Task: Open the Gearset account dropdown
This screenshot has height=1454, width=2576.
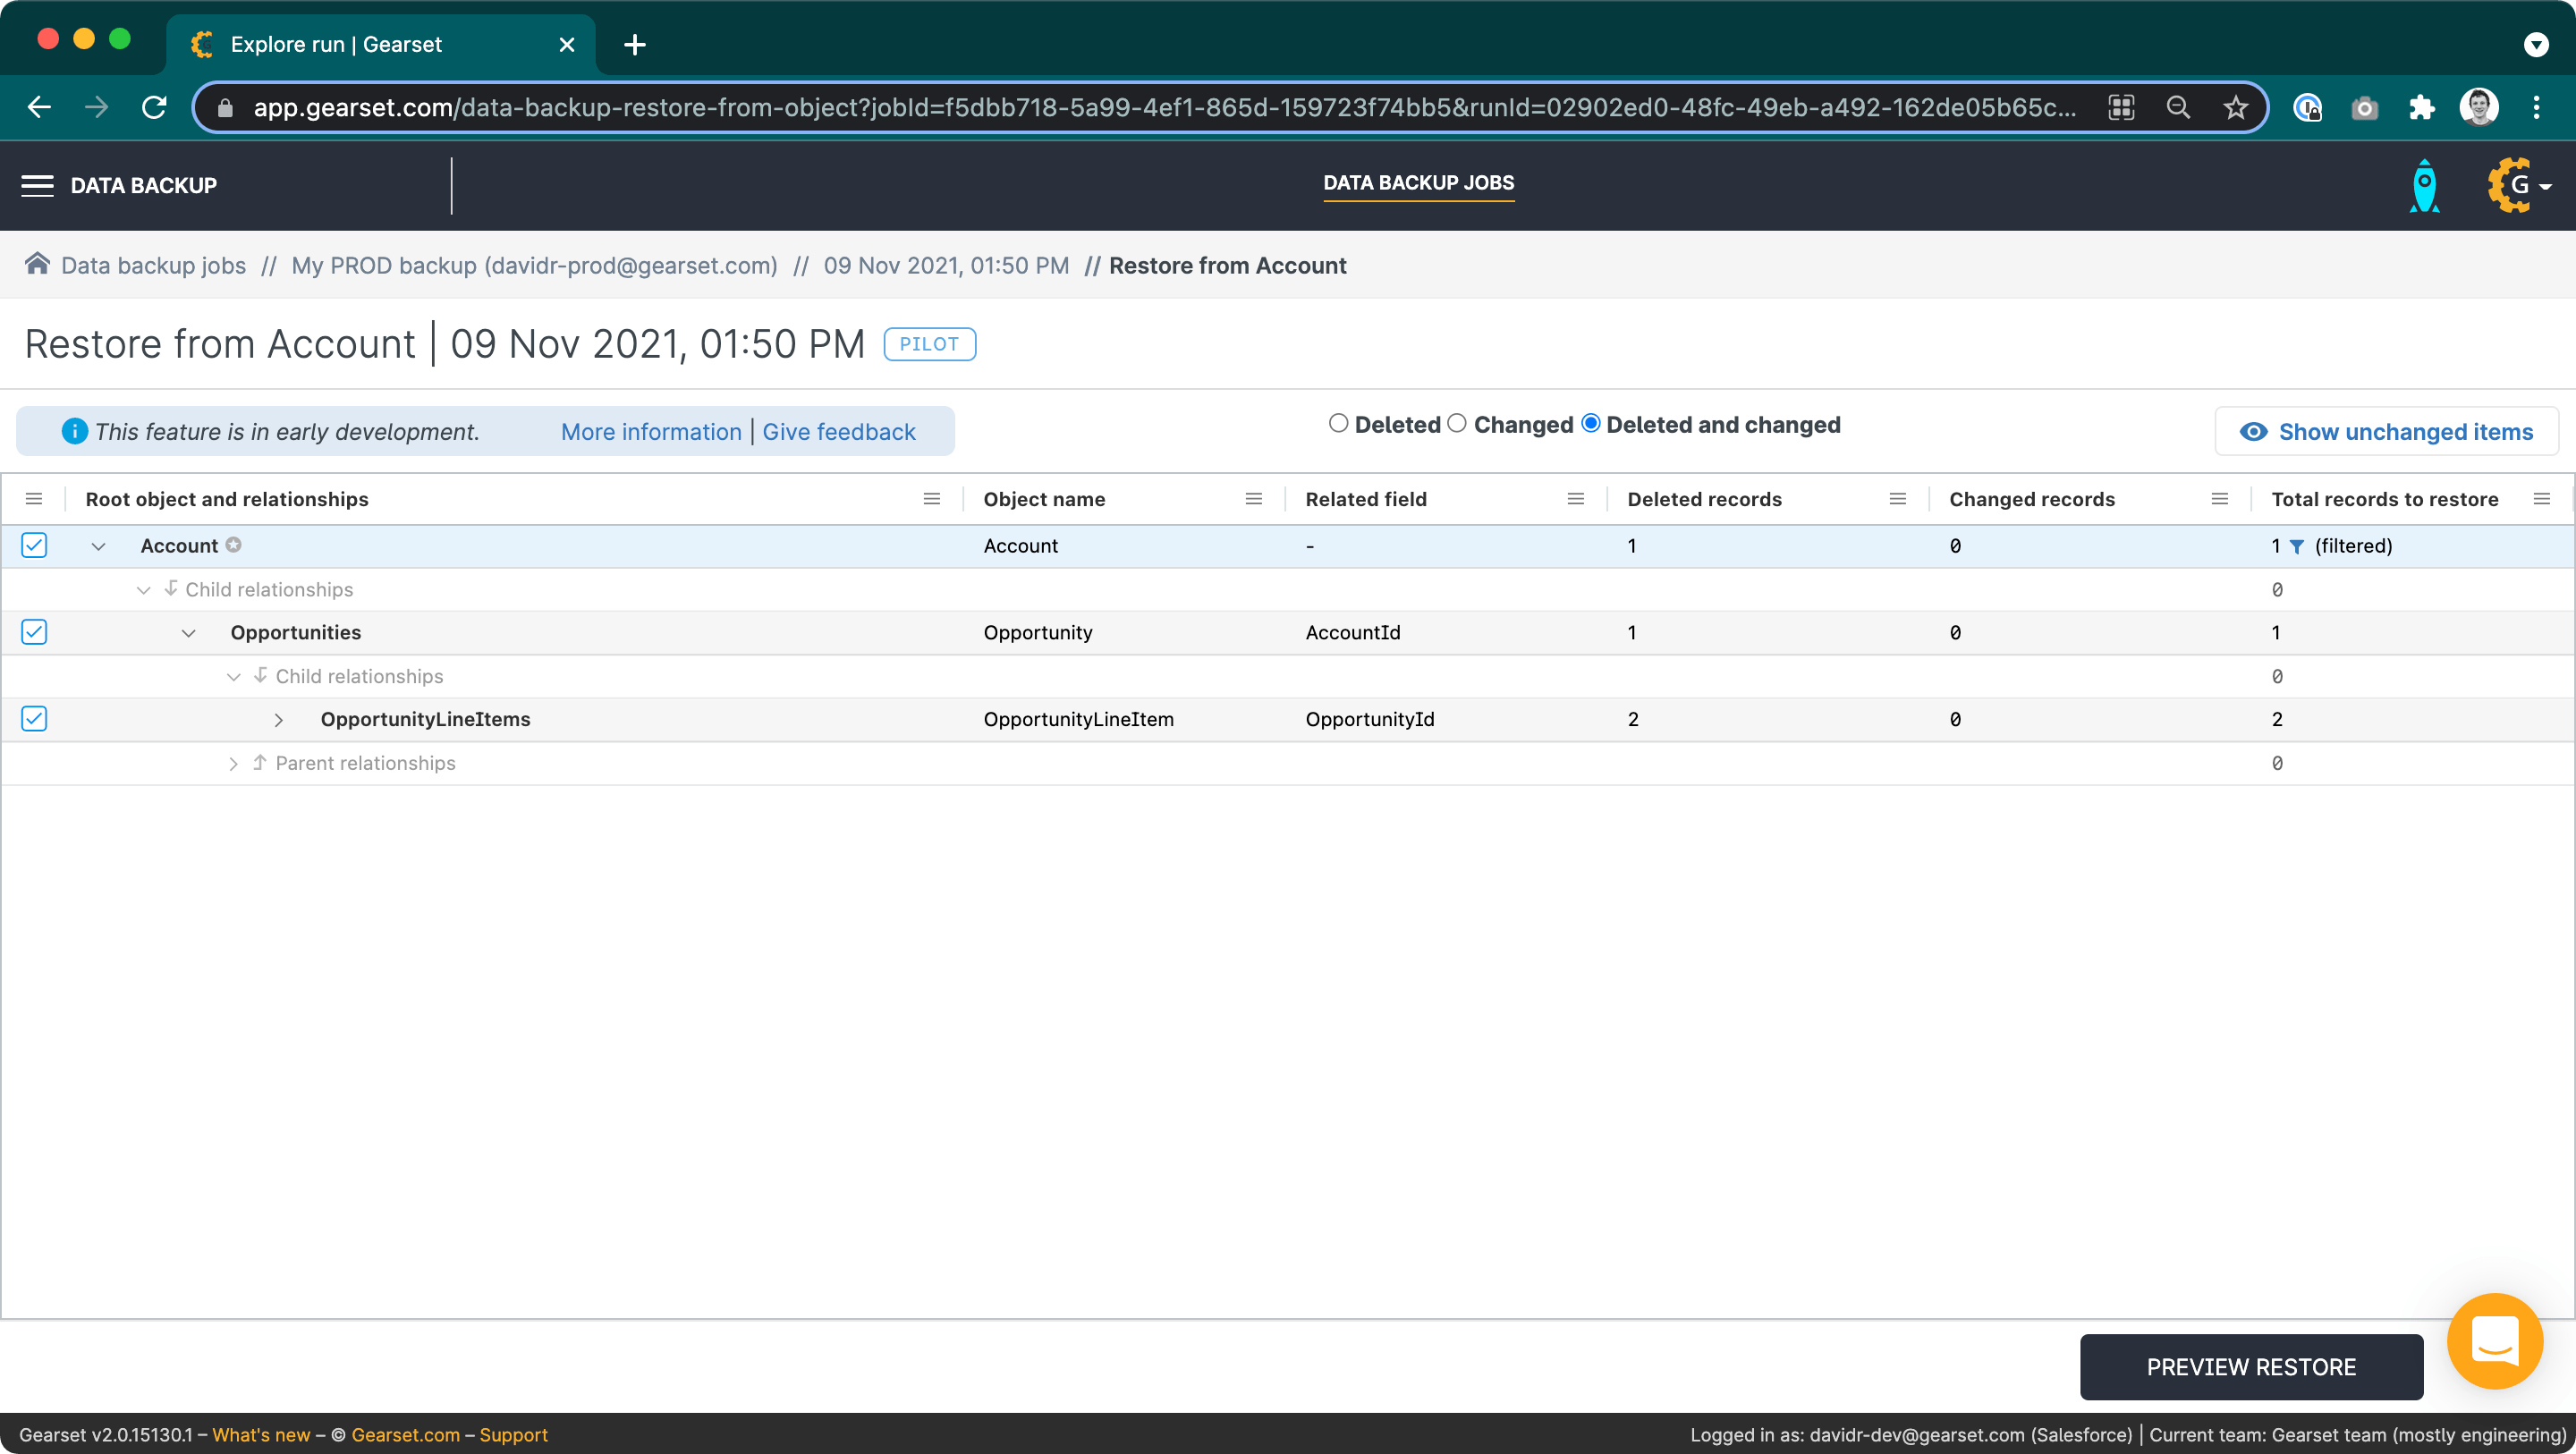Action: tap(2519, 185)
